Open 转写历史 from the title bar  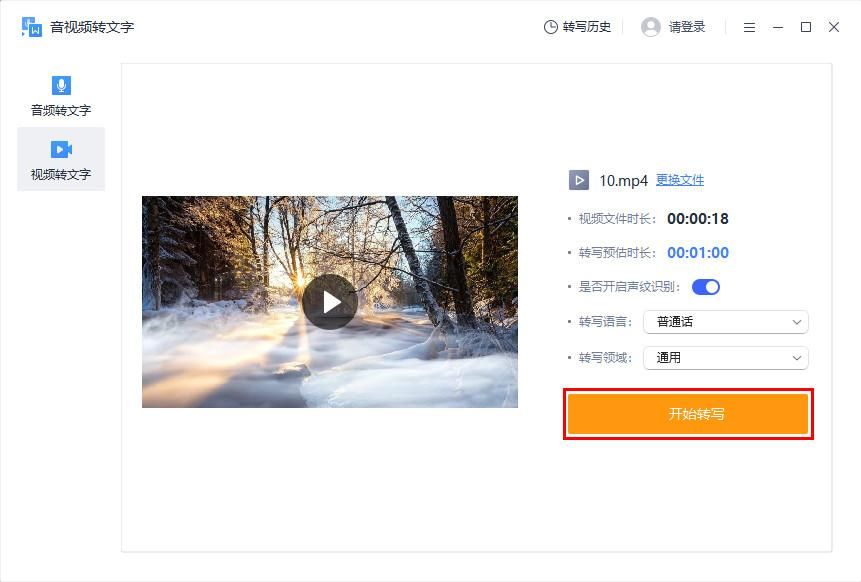[586, 27]
